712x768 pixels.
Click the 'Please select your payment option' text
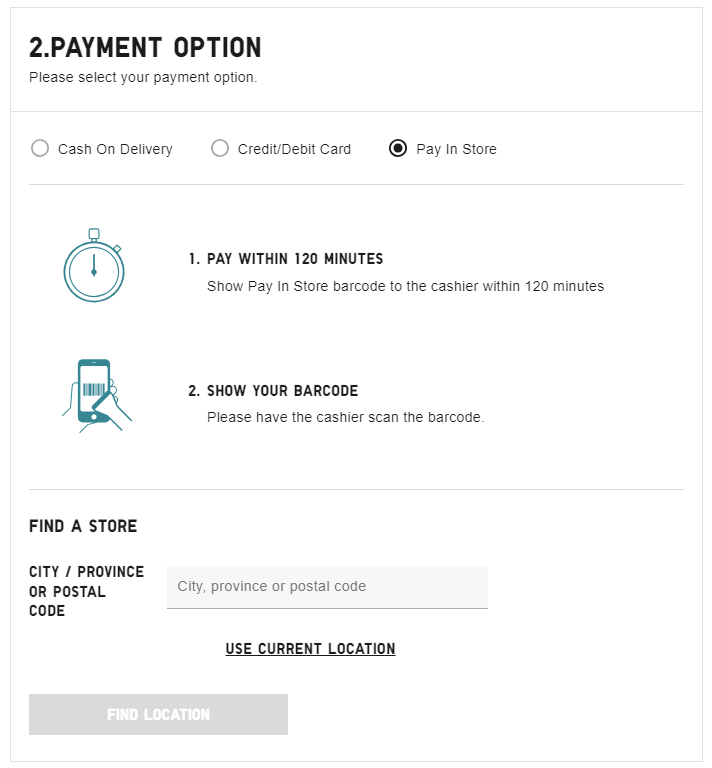coord(143,77)
